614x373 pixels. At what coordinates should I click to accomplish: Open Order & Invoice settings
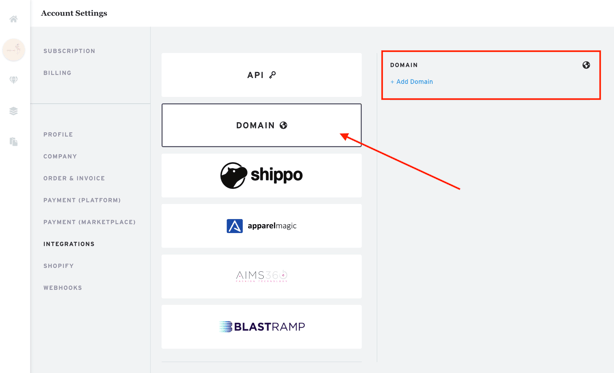(74, 178)
